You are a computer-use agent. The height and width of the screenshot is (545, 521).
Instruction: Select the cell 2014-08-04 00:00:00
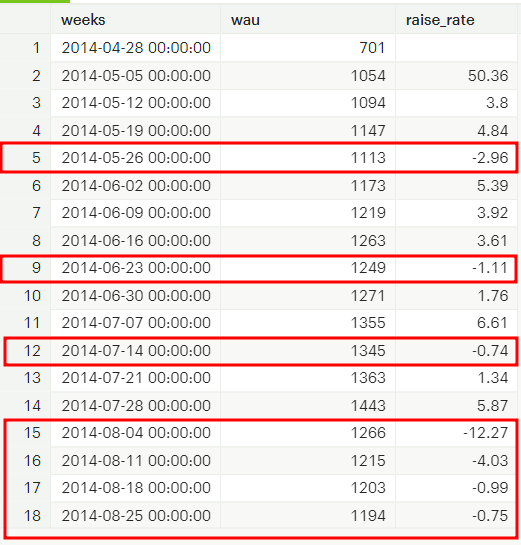(136, 432)
